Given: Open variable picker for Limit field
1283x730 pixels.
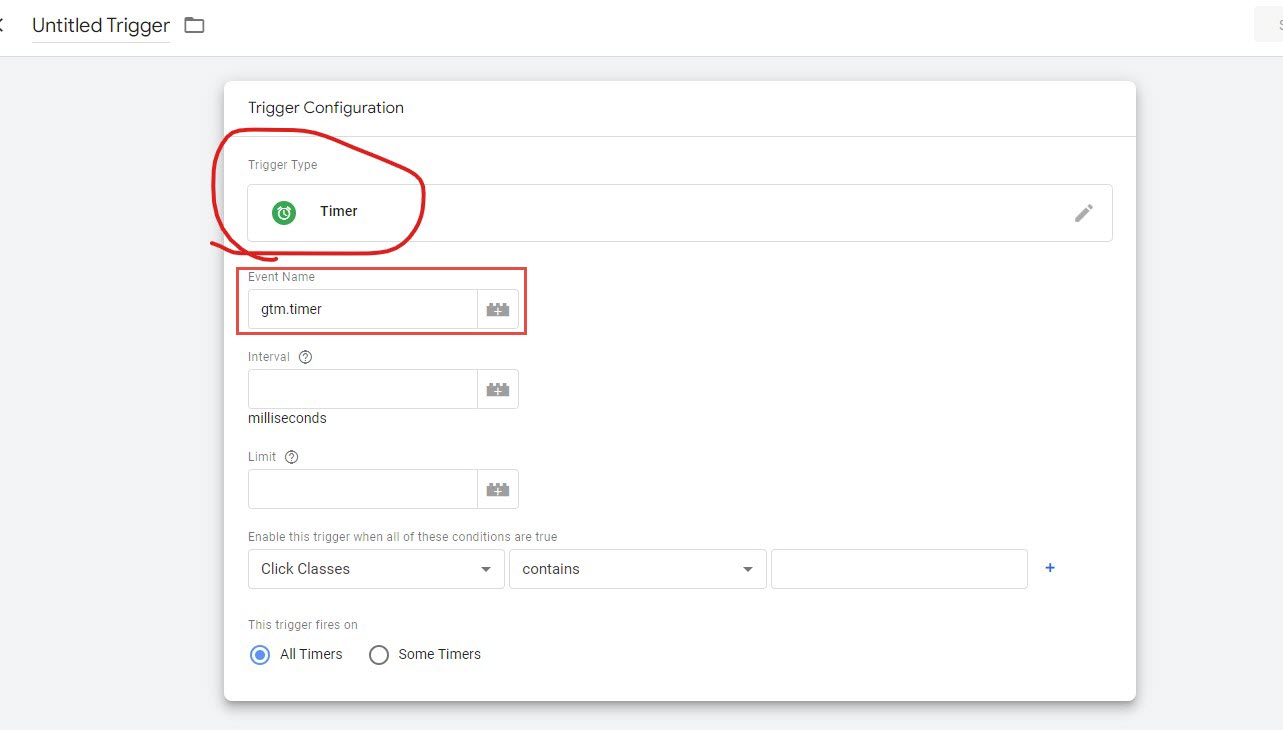Looking at the screenshot, I should click(x=497, y=490).
